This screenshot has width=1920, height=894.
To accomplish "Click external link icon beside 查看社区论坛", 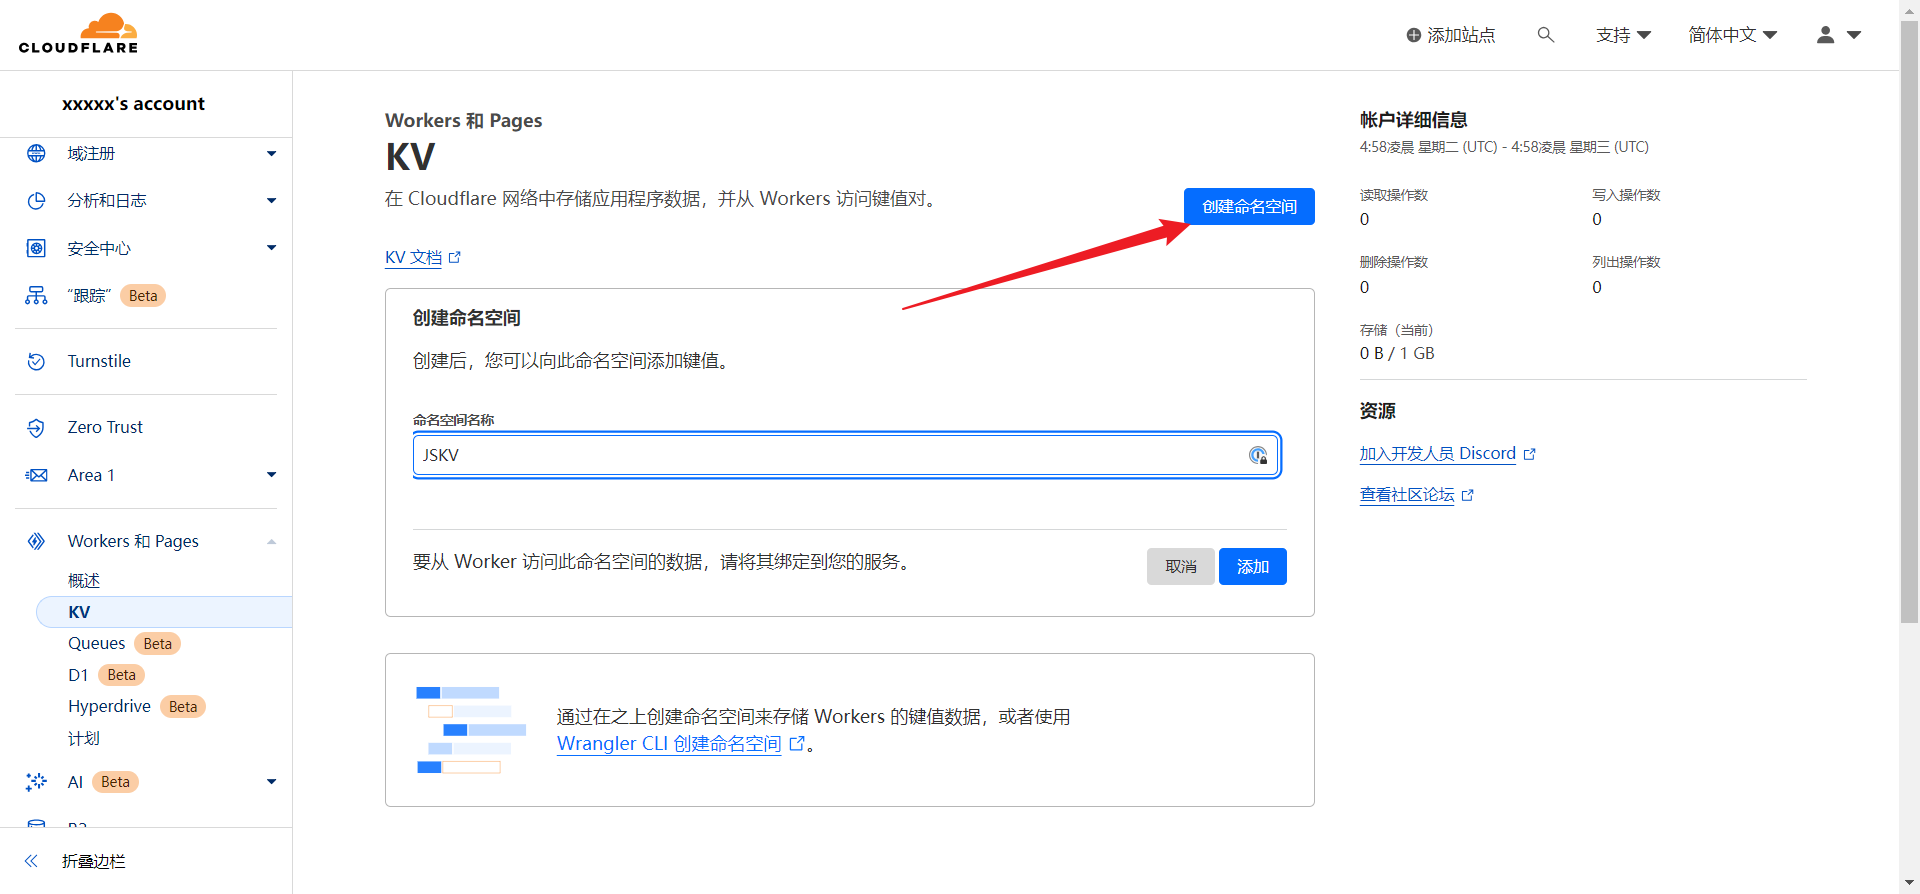I will coord(1468,495).
